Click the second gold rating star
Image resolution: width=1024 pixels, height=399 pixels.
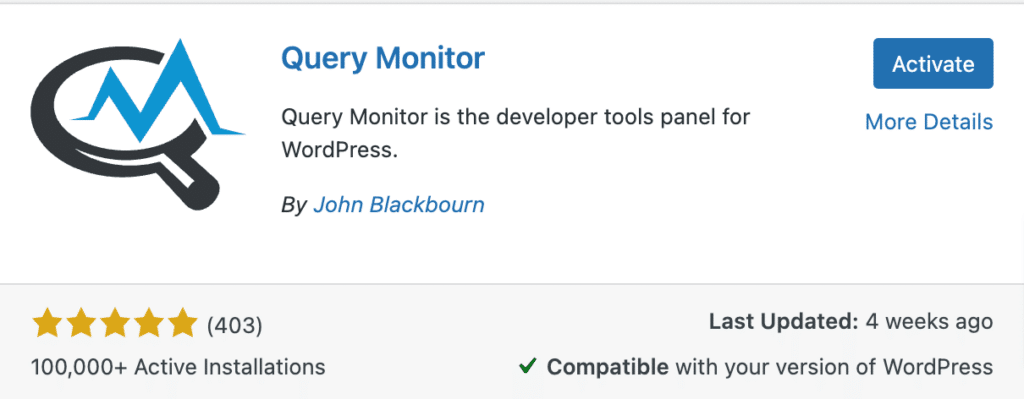click(80, 324)
